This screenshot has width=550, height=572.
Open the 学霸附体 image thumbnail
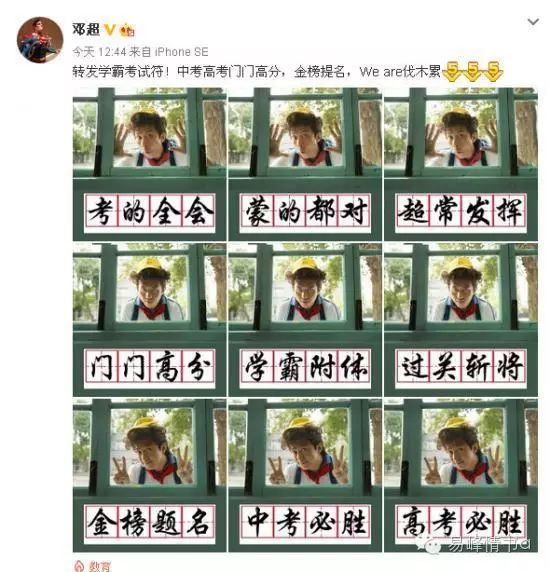click(305, 320)
